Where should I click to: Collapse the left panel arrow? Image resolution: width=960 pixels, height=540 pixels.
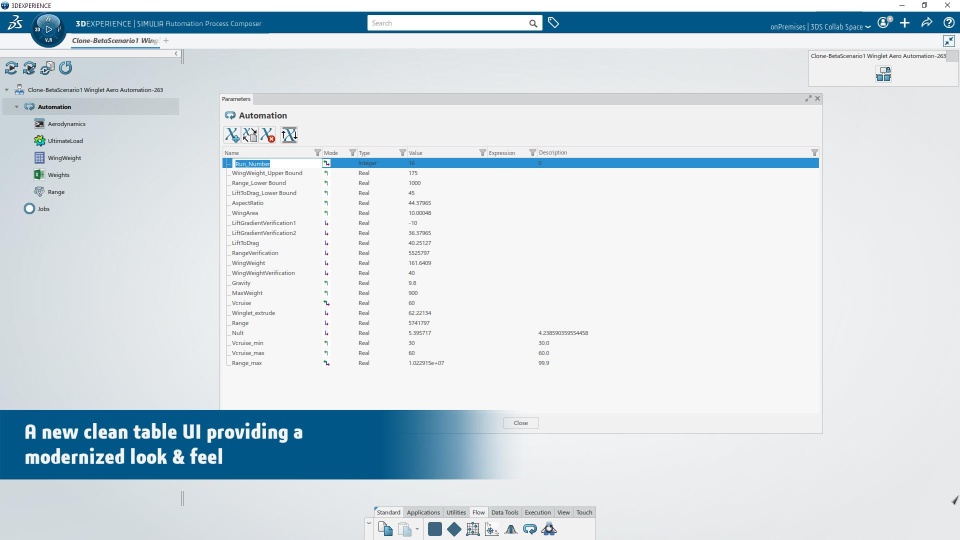[176, 54]
